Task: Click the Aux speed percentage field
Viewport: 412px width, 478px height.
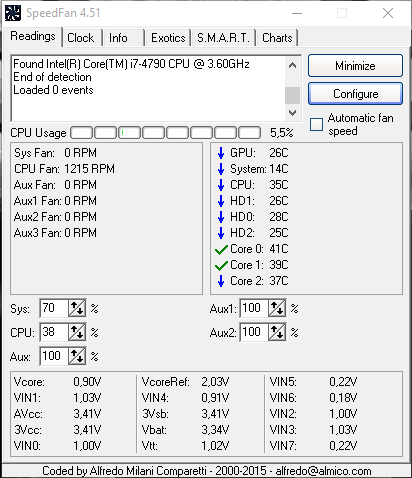Action: pyautogui.click(x=54, y=356)
